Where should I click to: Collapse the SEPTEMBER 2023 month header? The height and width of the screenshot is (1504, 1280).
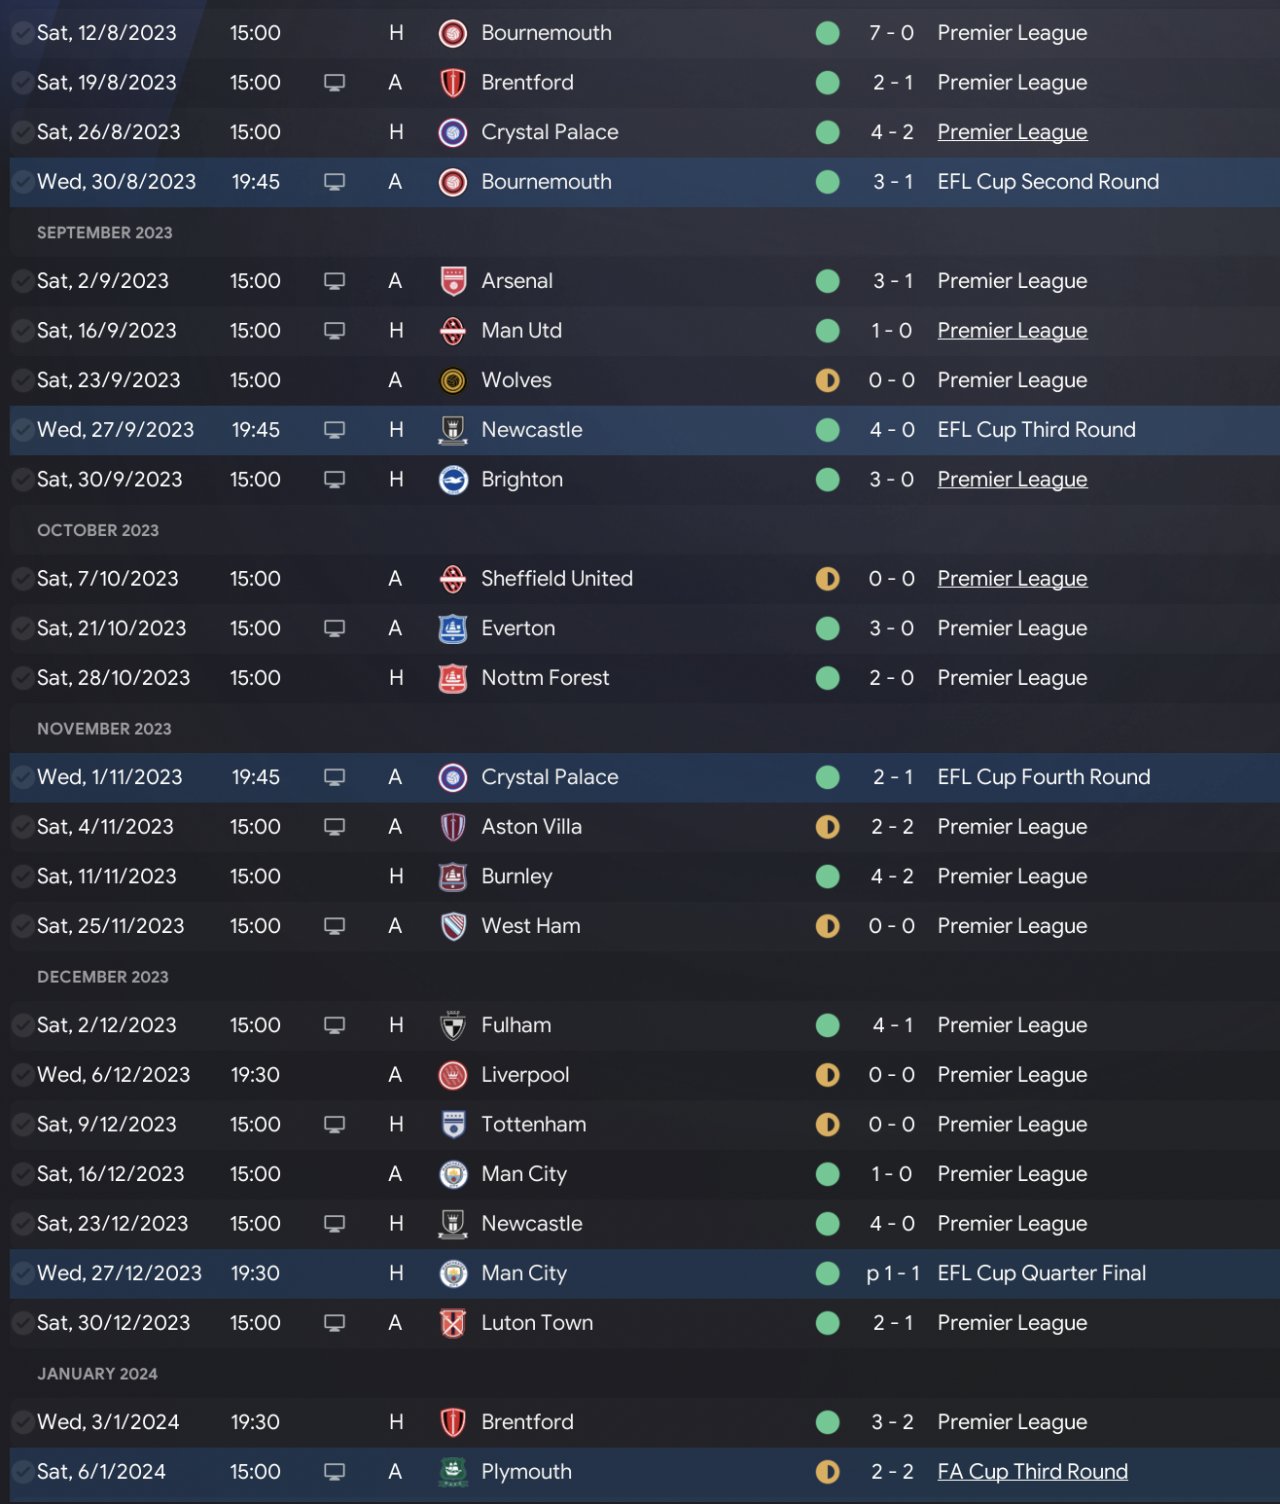pos(105,233)
